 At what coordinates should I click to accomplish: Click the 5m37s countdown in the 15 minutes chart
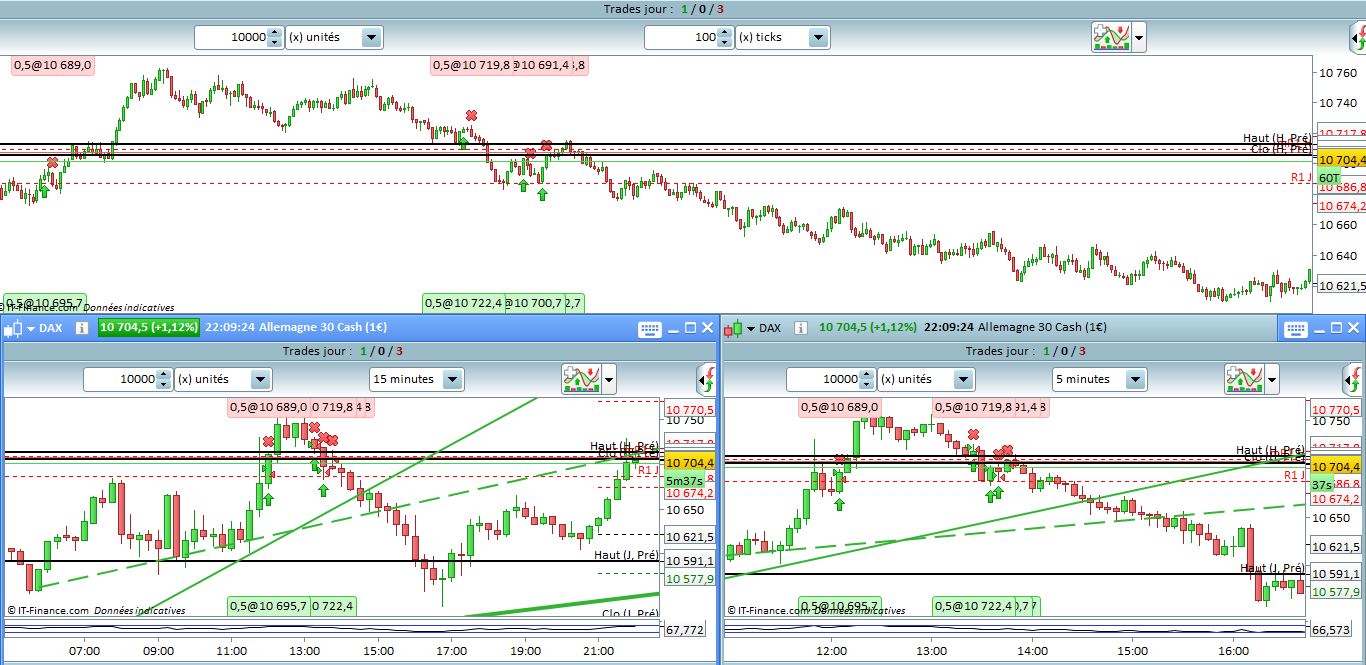pyautogui.click(x=684, y=480)
